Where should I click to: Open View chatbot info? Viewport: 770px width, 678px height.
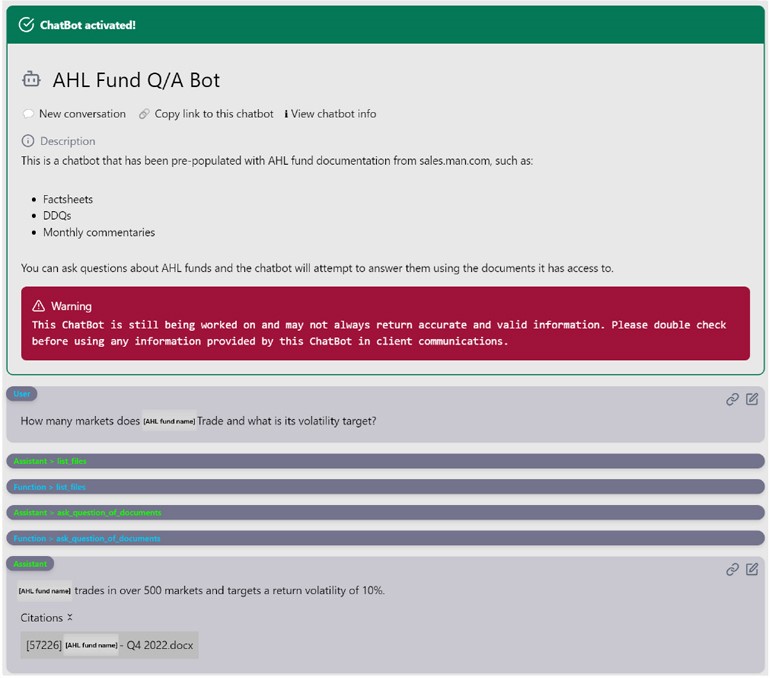click(333, 114)
